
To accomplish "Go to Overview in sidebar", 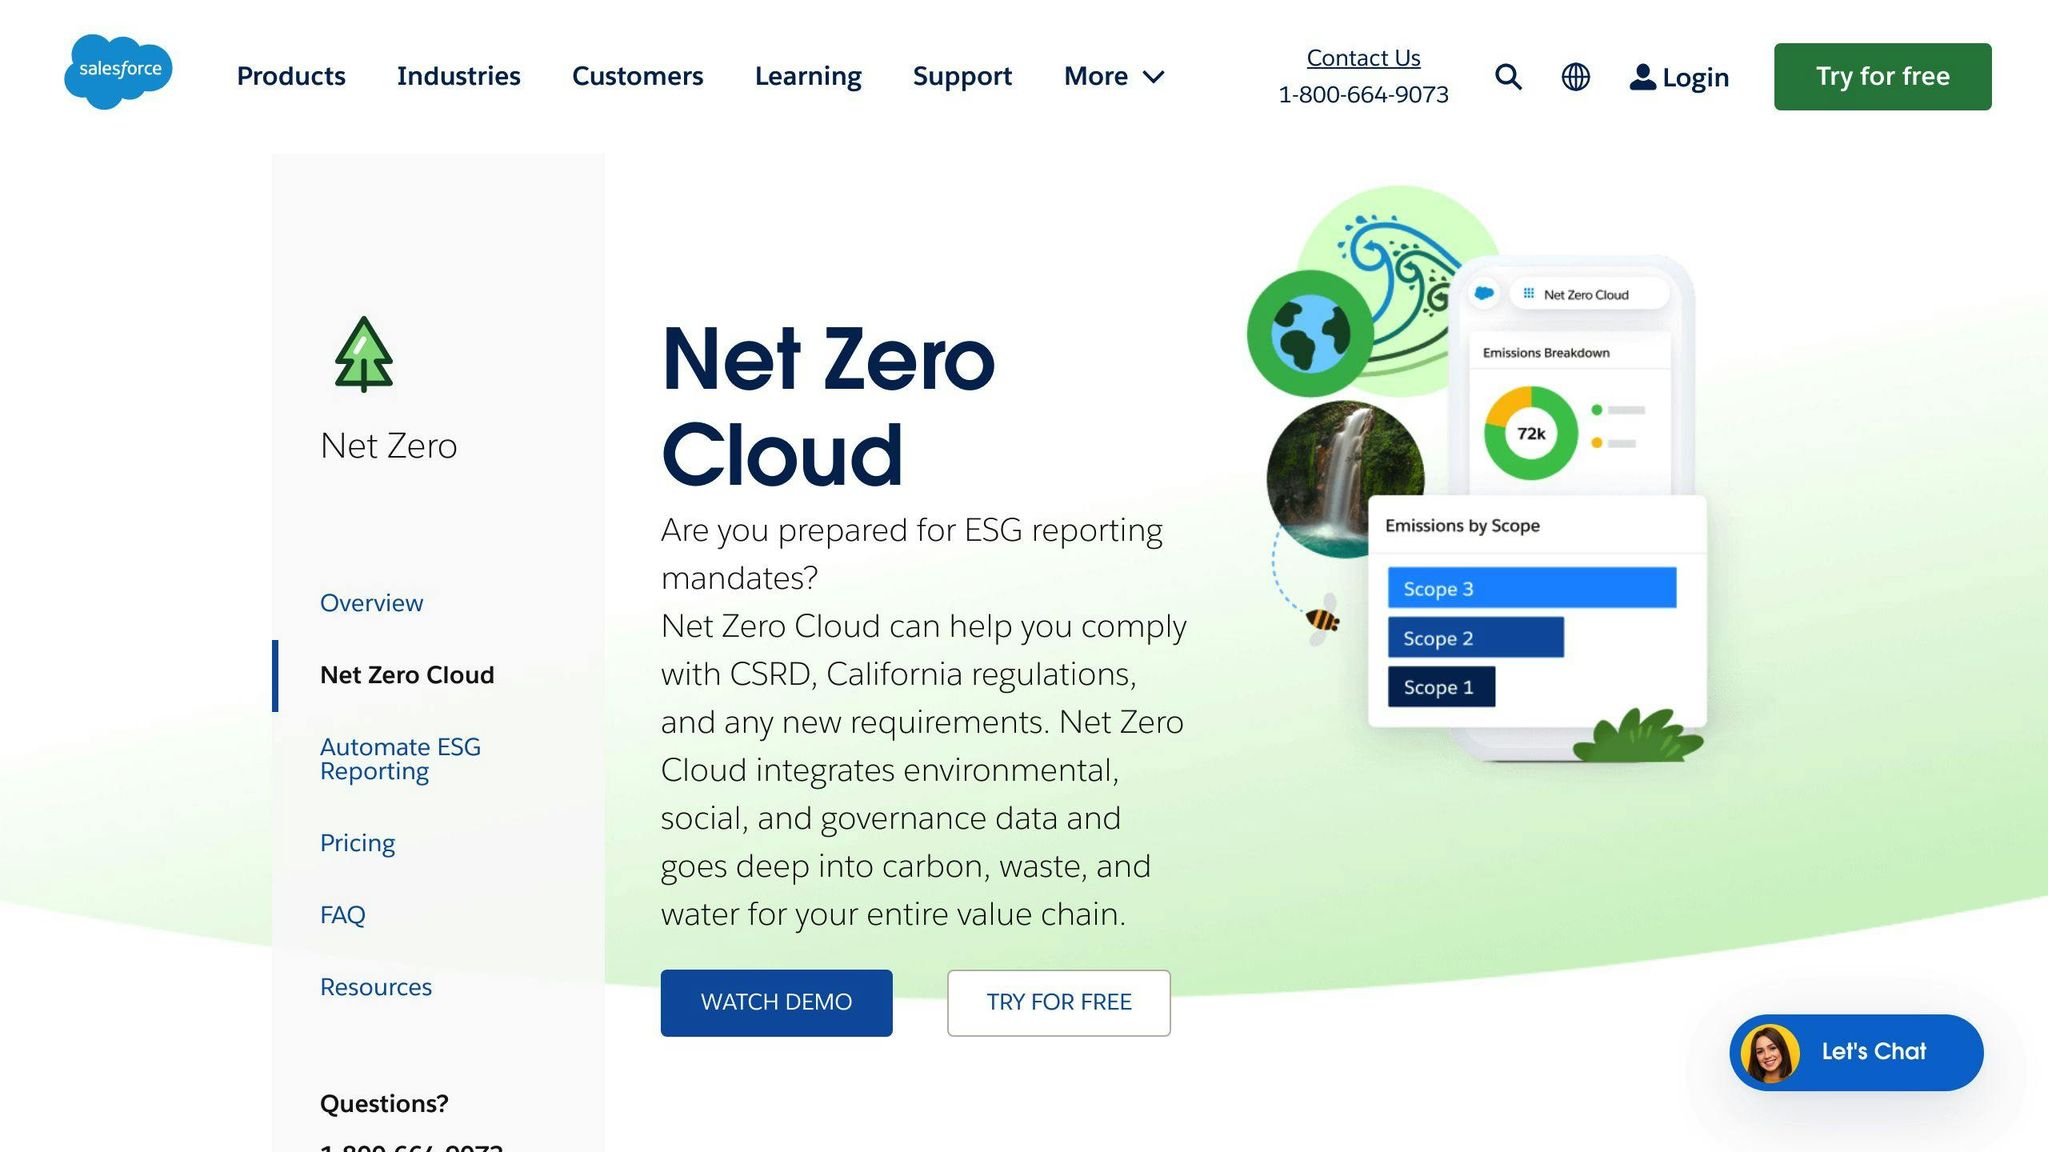I will (x=371, y=603).
